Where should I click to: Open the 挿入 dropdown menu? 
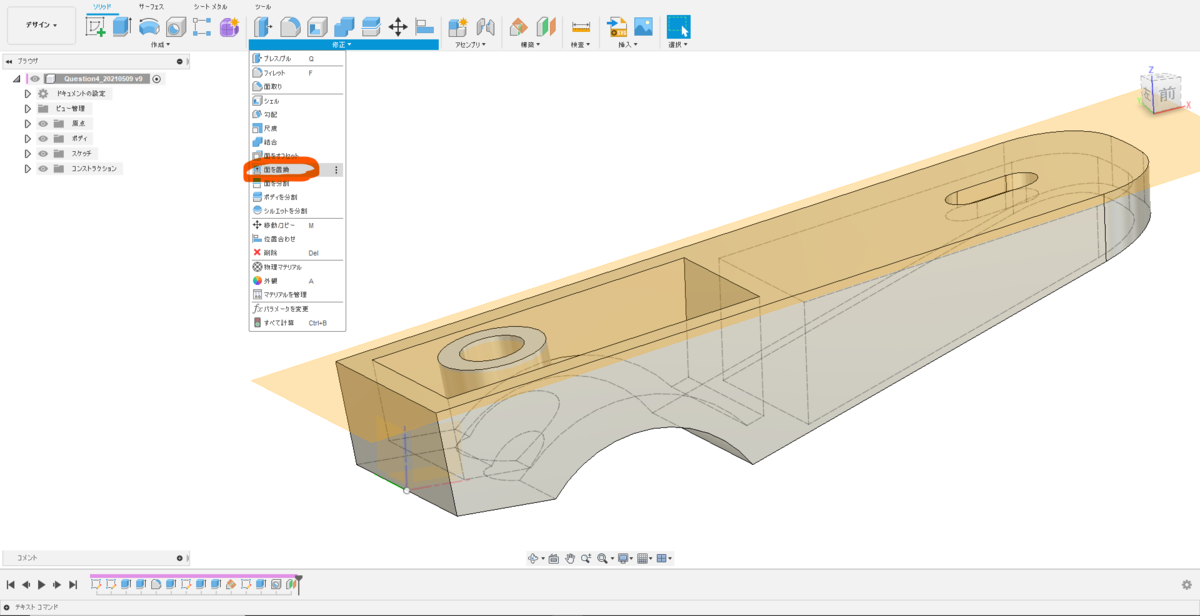pos(629,45)
